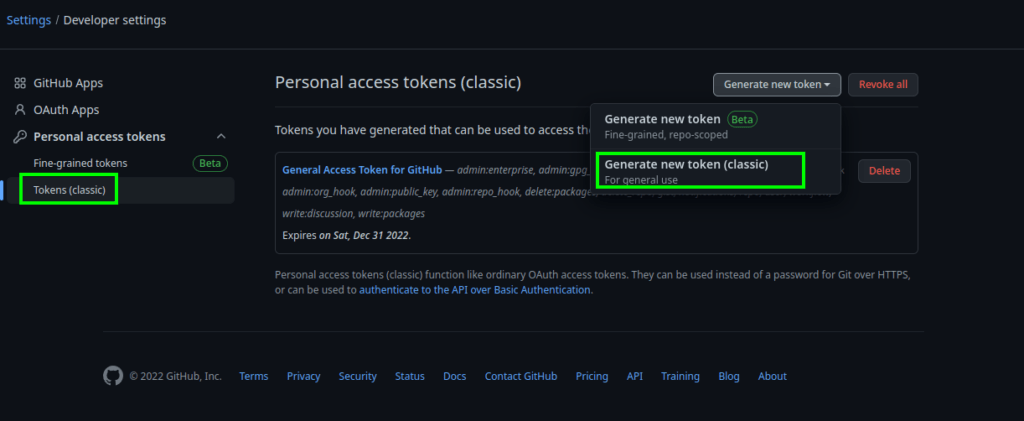The image size is (1024, 421).
Task: Collapse the Personal access tokens section chevron
Action: click(x=221, y=136)
